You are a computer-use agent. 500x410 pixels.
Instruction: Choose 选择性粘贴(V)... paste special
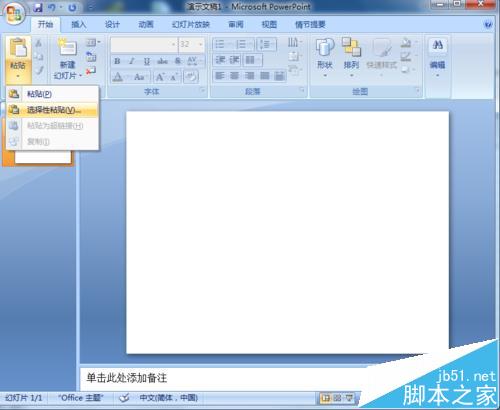click(52, 110)
